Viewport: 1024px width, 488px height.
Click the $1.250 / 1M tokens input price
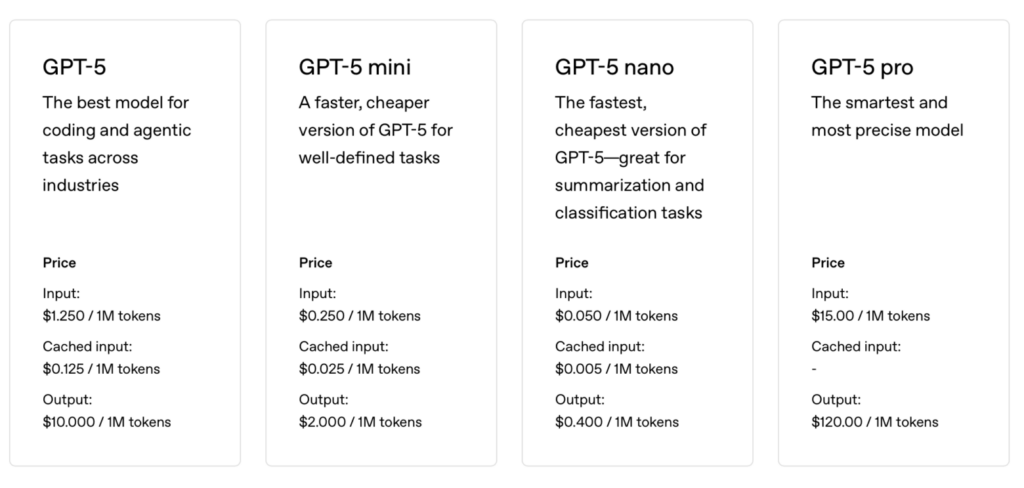point(101,316)
